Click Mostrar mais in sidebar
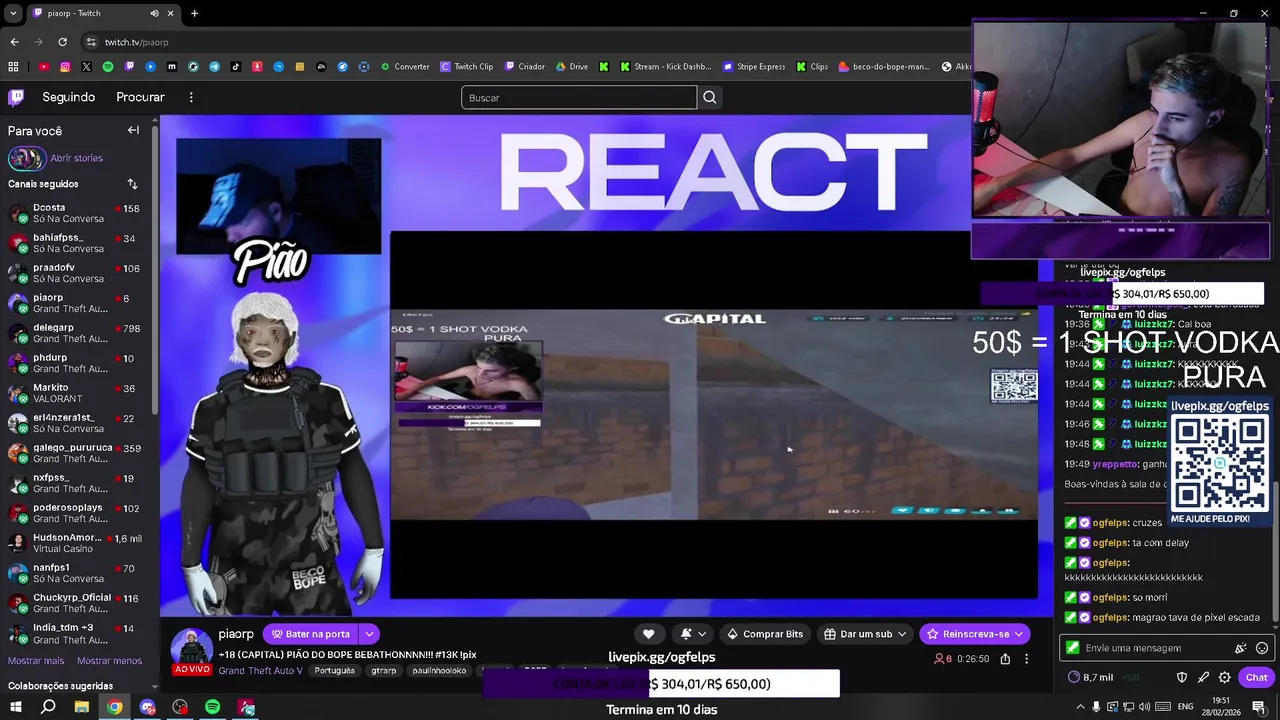The height and width of the screenshot is (720, 1280). pos(36,661)
